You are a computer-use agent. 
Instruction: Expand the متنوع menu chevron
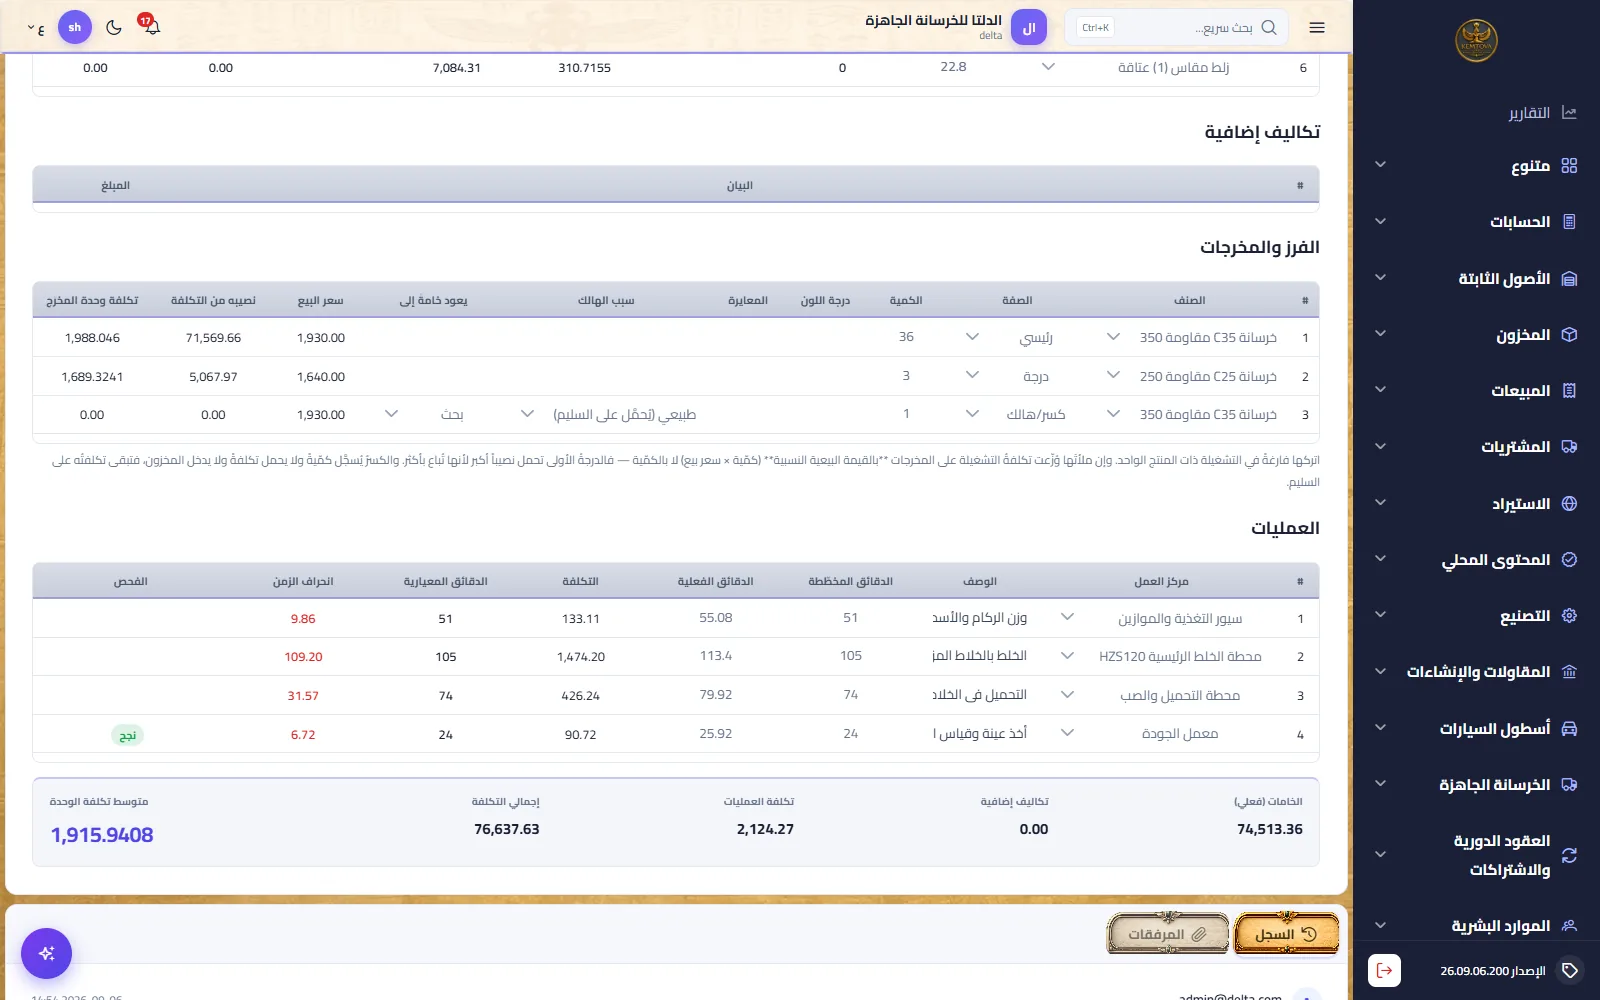coord(1380,165)
